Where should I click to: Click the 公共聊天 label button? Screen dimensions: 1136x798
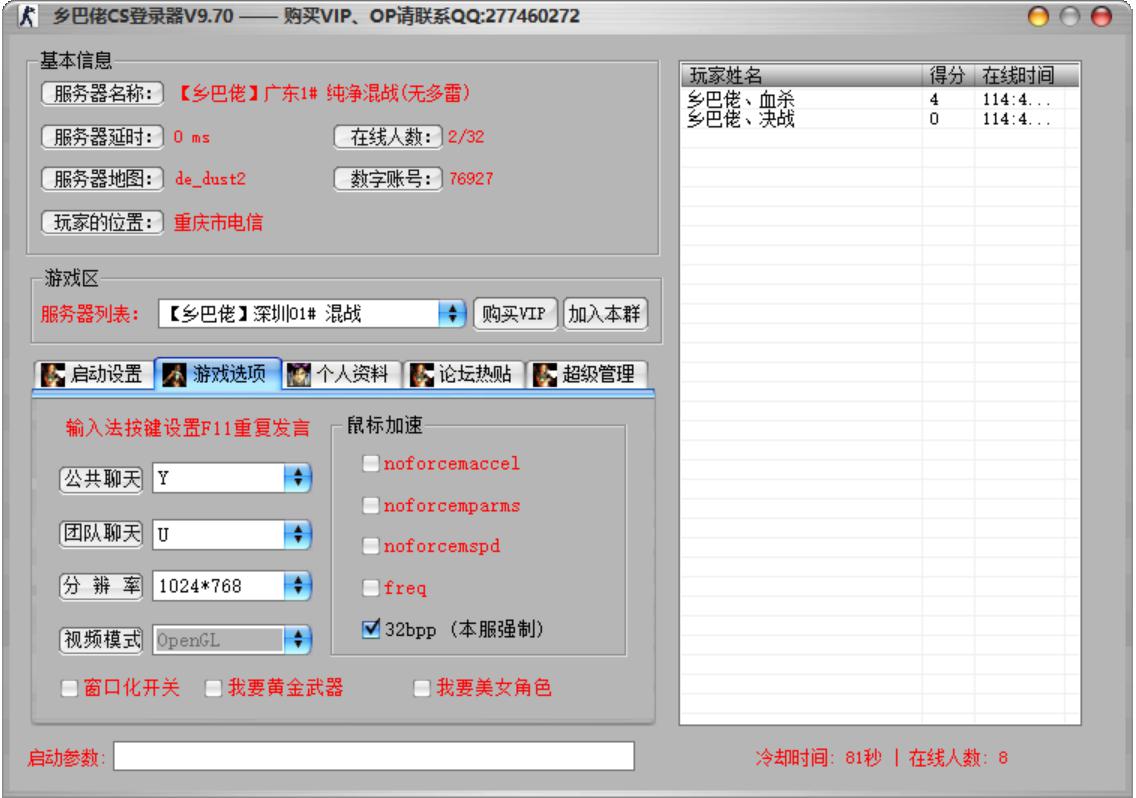point(101,478)
